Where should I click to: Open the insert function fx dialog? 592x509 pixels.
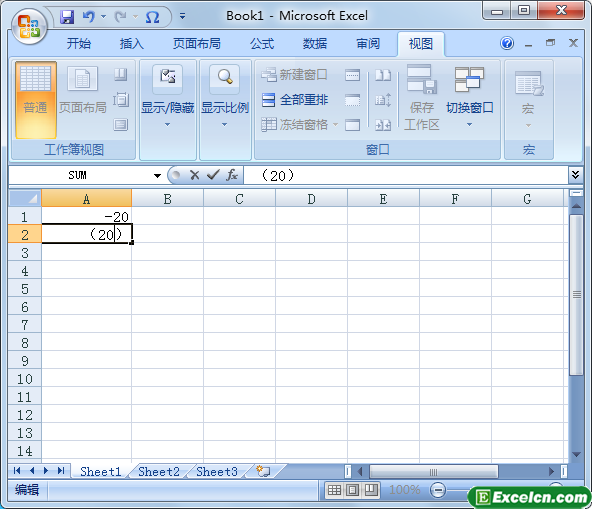[x=232, y=175]
